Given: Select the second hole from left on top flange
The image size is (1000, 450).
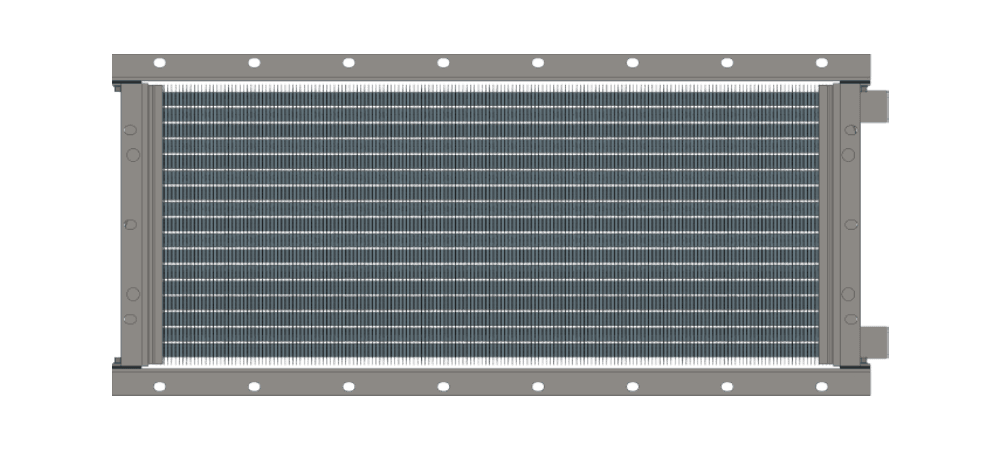Looking at the screenshot, I should click(x=254, y=62).
